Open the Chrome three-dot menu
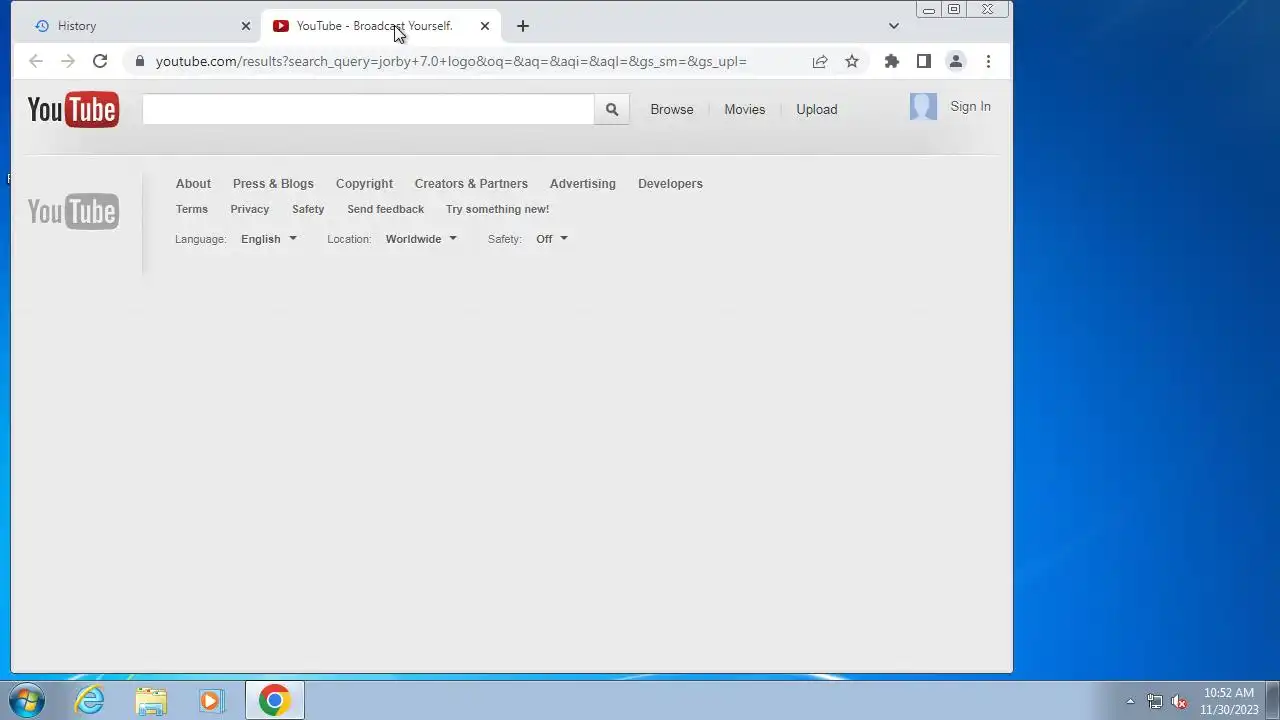The width and height of the screenshot is (1280, 720). (x=988, y=61)
